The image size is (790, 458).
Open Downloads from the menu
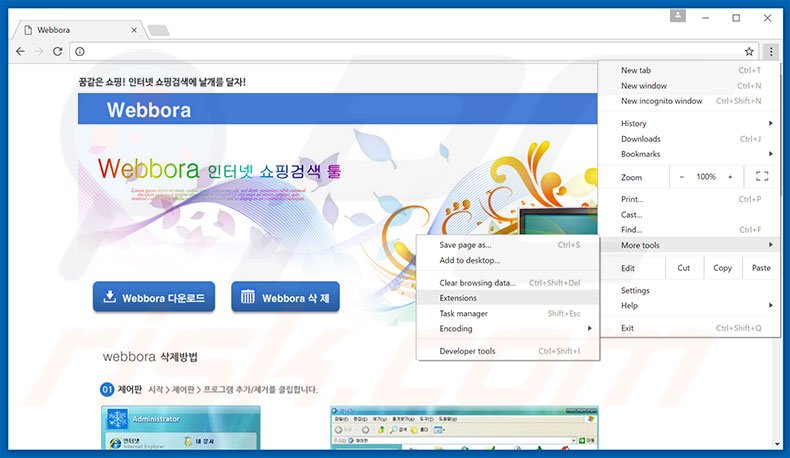pyautogui.click(x=690, y=139)
